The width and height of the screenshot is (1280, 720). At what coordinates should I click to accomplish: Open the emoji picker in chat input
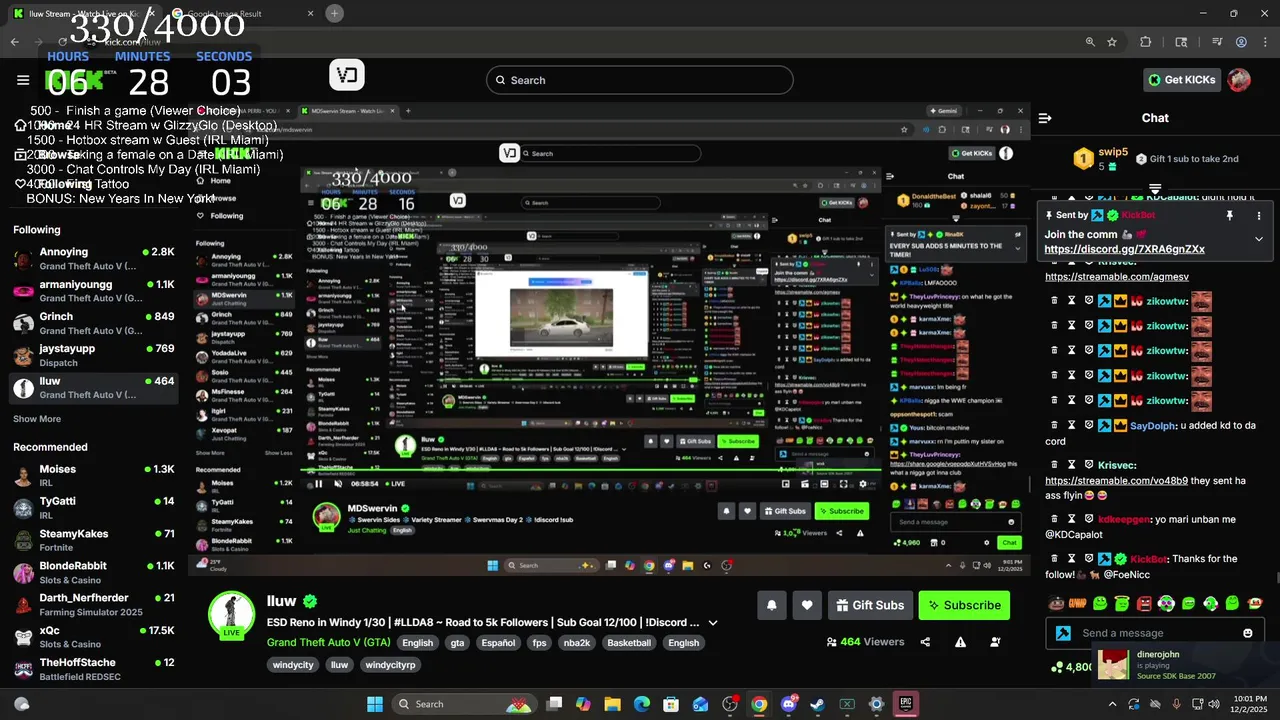pyautogui.click(x=1247, y=633)
